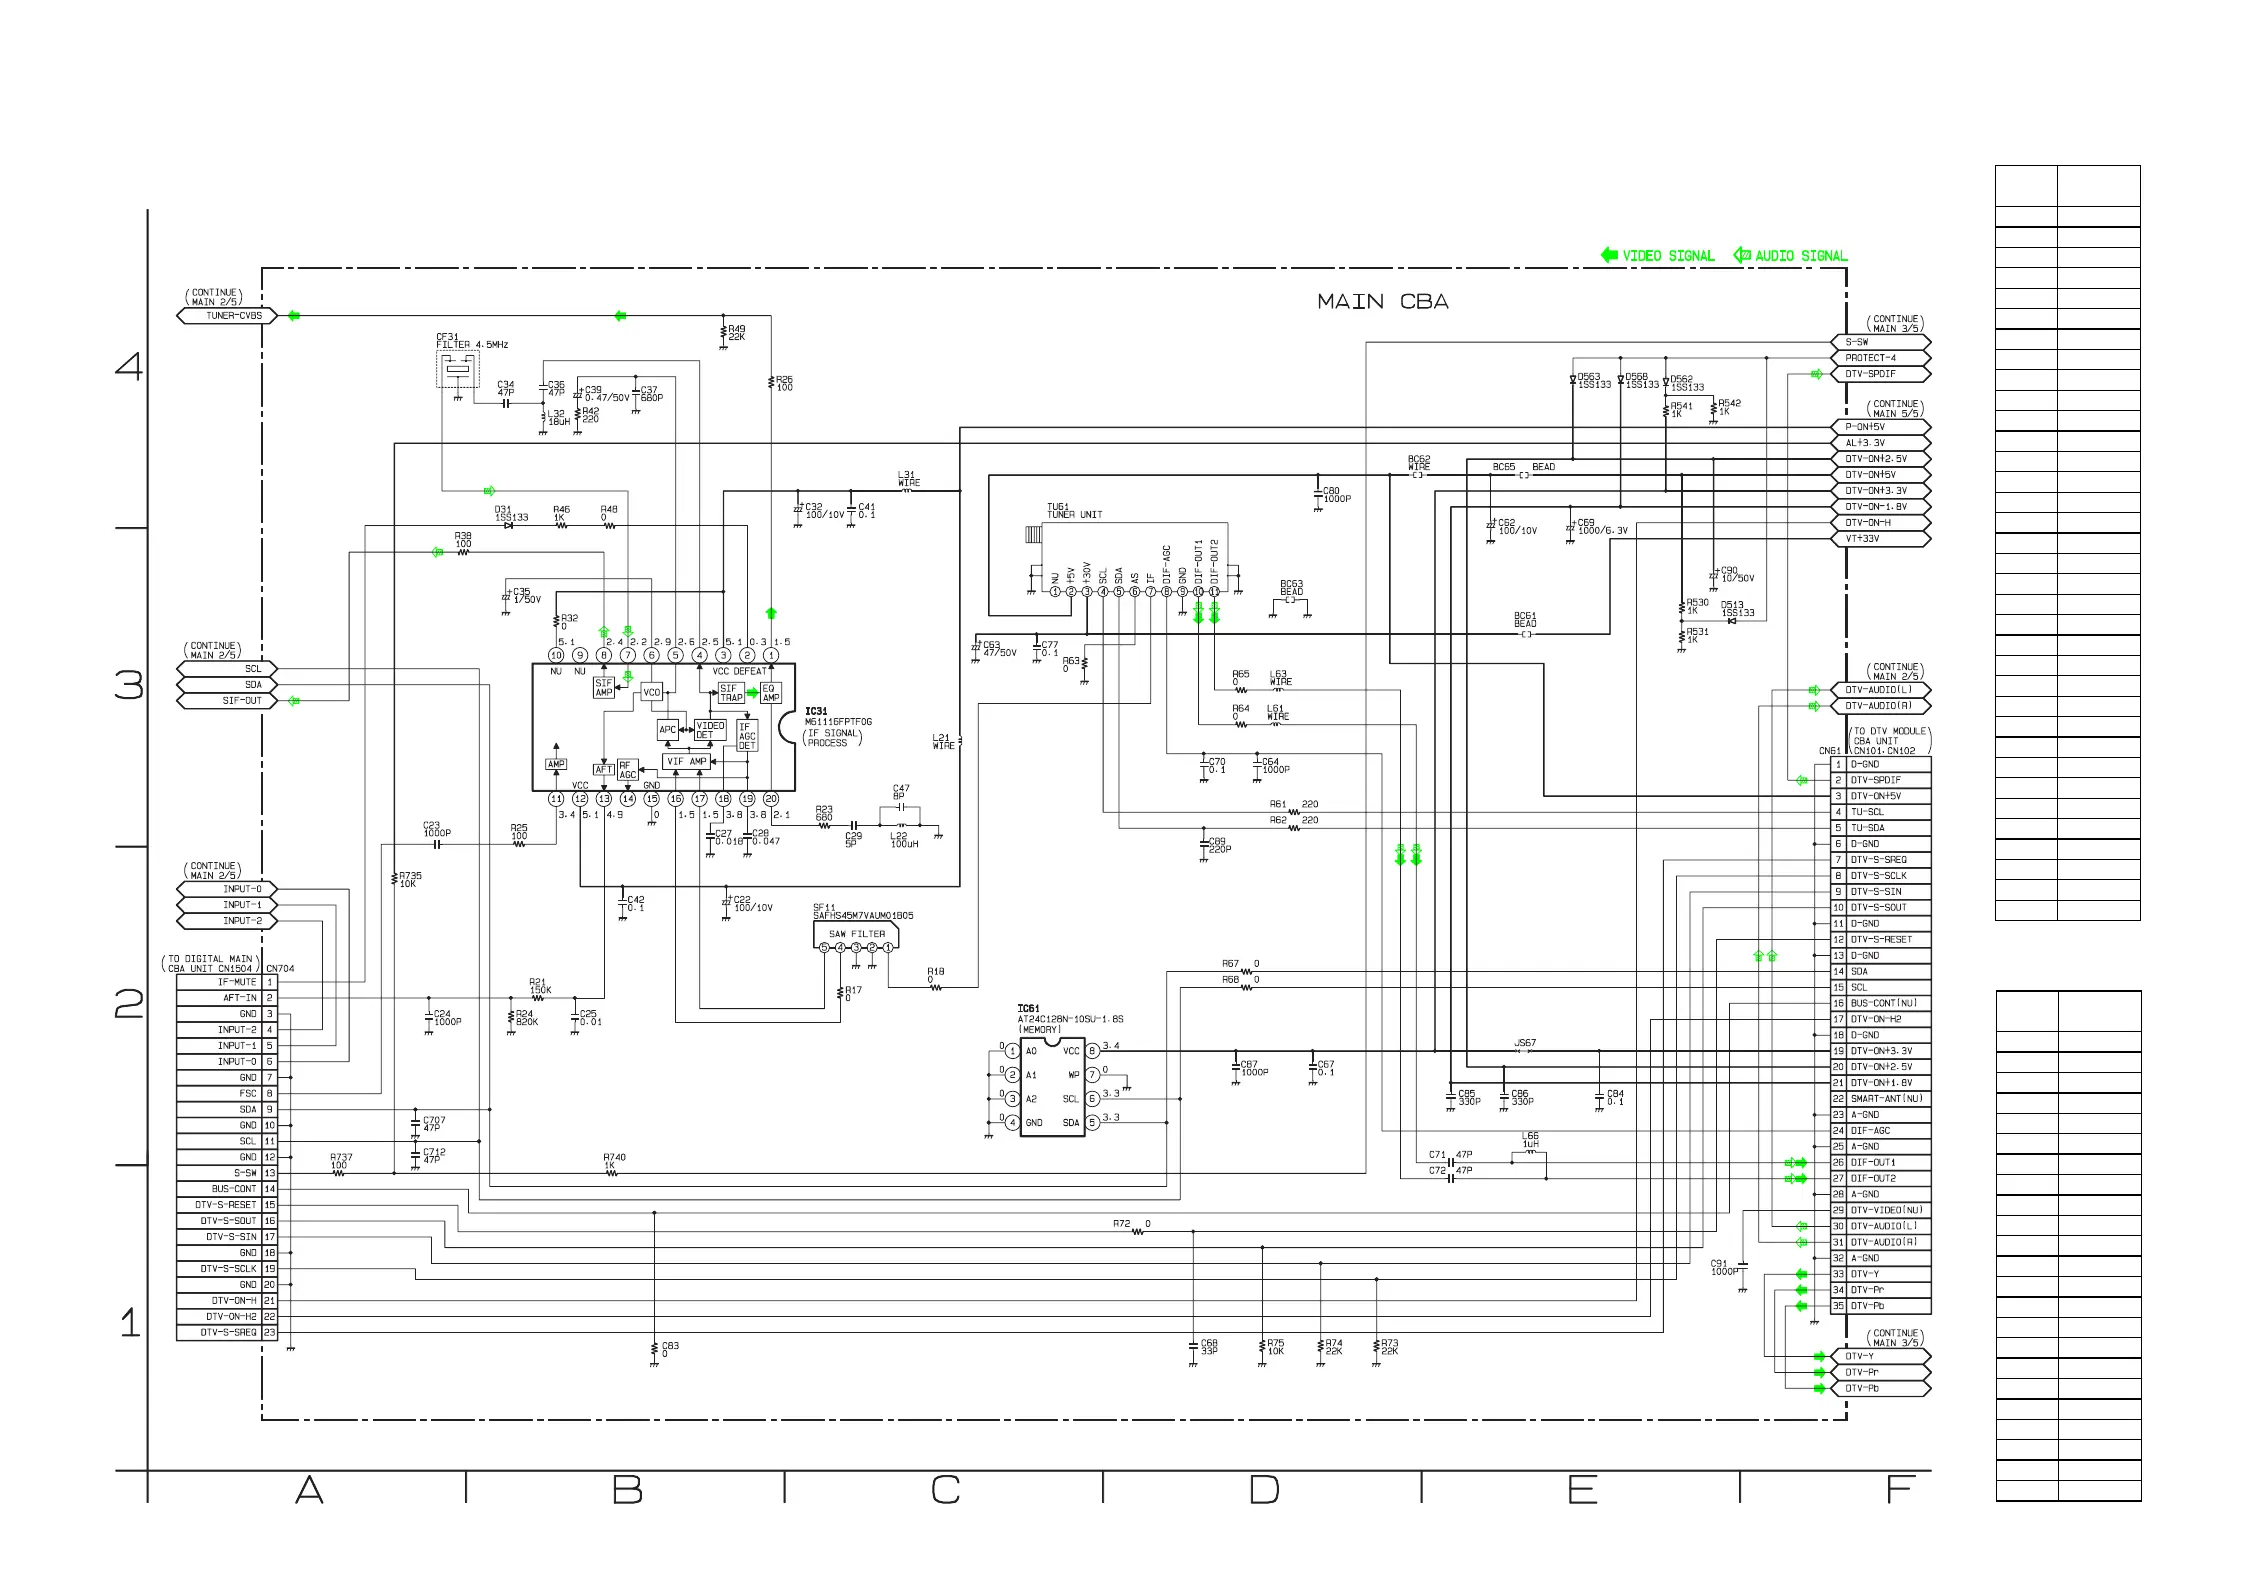Click the BC65 BEAD label
Image resolution: width=2268 pixels, height=1588 pixels.
click(1523, 467)
